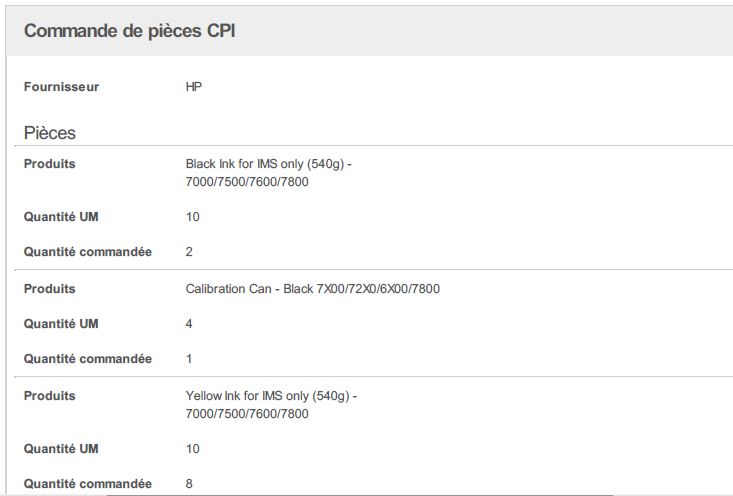The width and height of the screenshot is (733, 496).
Task: Click Quantité UM label for Calibration Can
Action: (x=61, y=324)
